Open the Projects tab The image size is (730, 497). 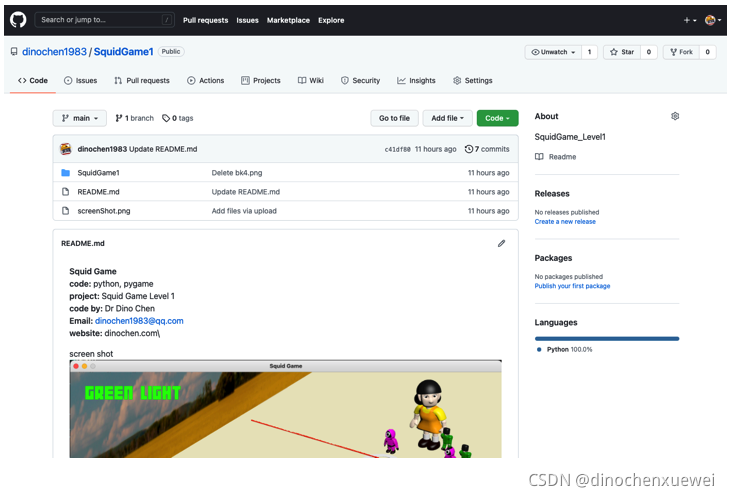click(261, 81)
